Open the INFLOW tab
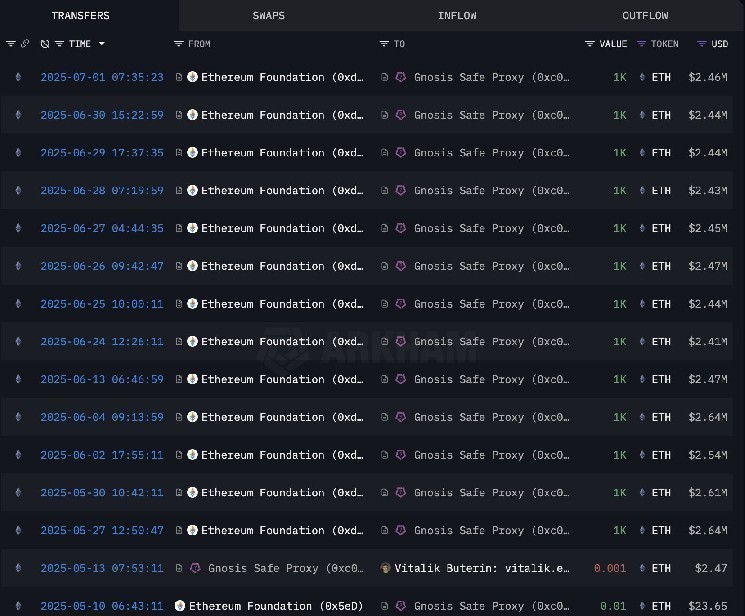 click(x=457, y=16)
